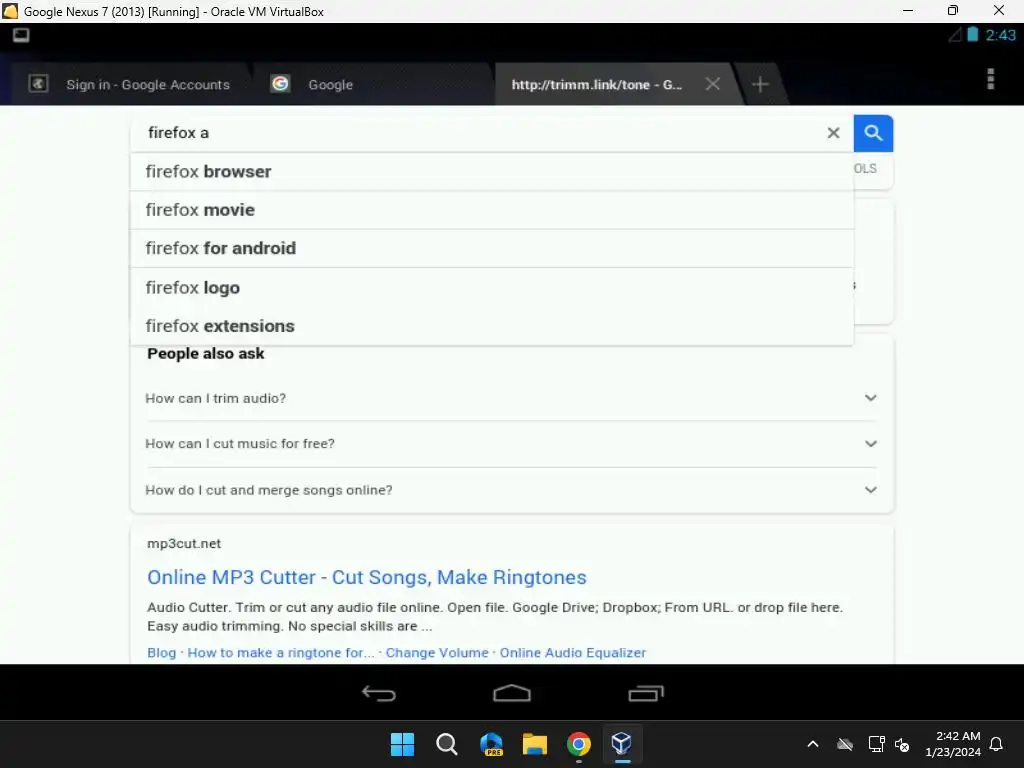Open the Windows notifications bell

(997, 744)
